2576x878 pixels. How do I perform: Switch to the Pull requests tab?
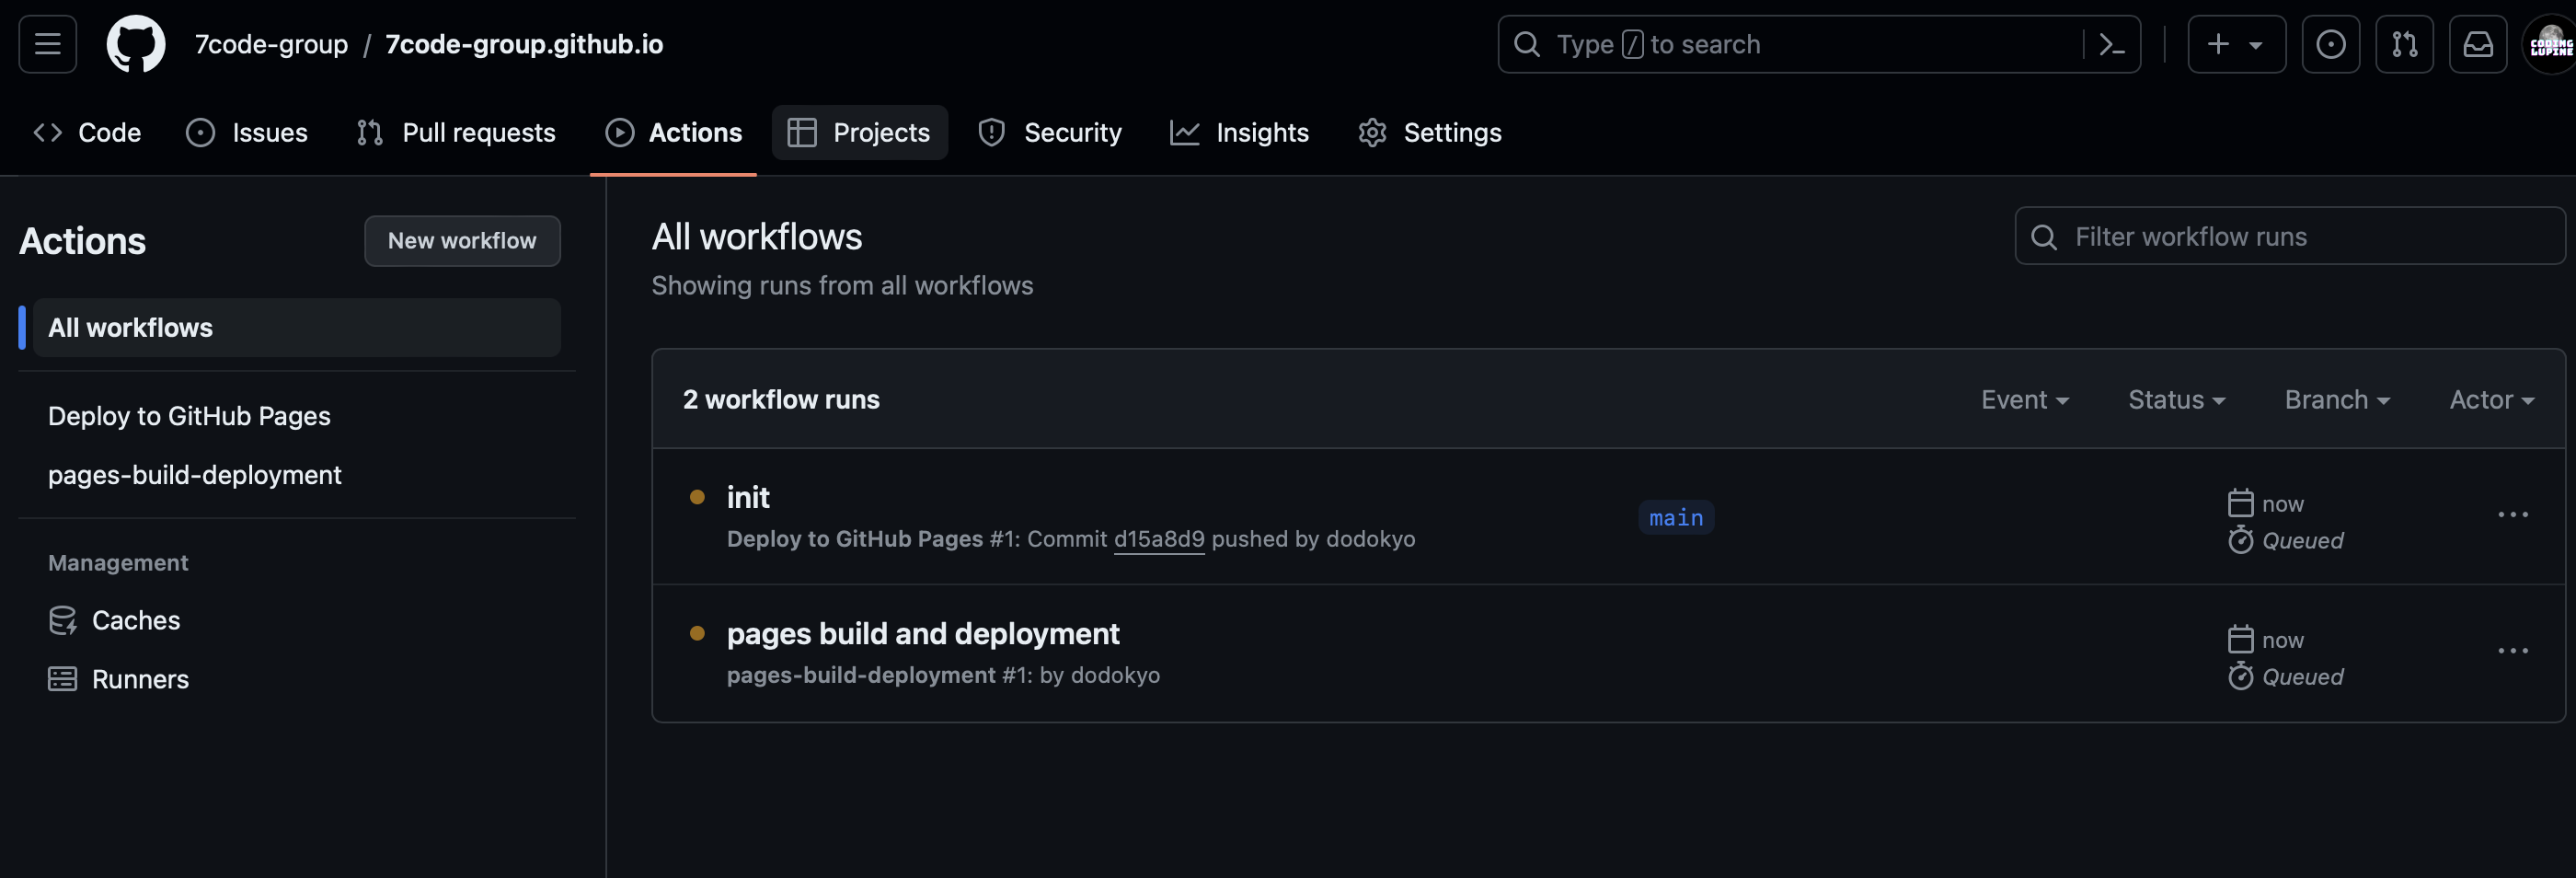(456, 132)
